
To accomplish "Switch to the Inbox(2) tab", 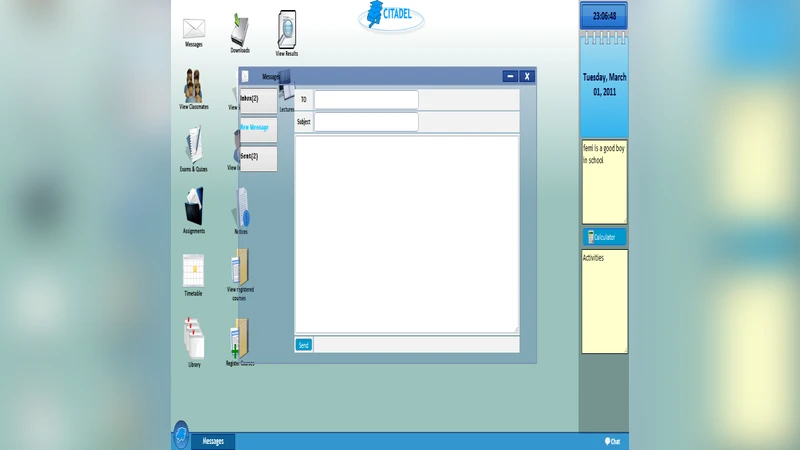I will click(x=258, y=99).
